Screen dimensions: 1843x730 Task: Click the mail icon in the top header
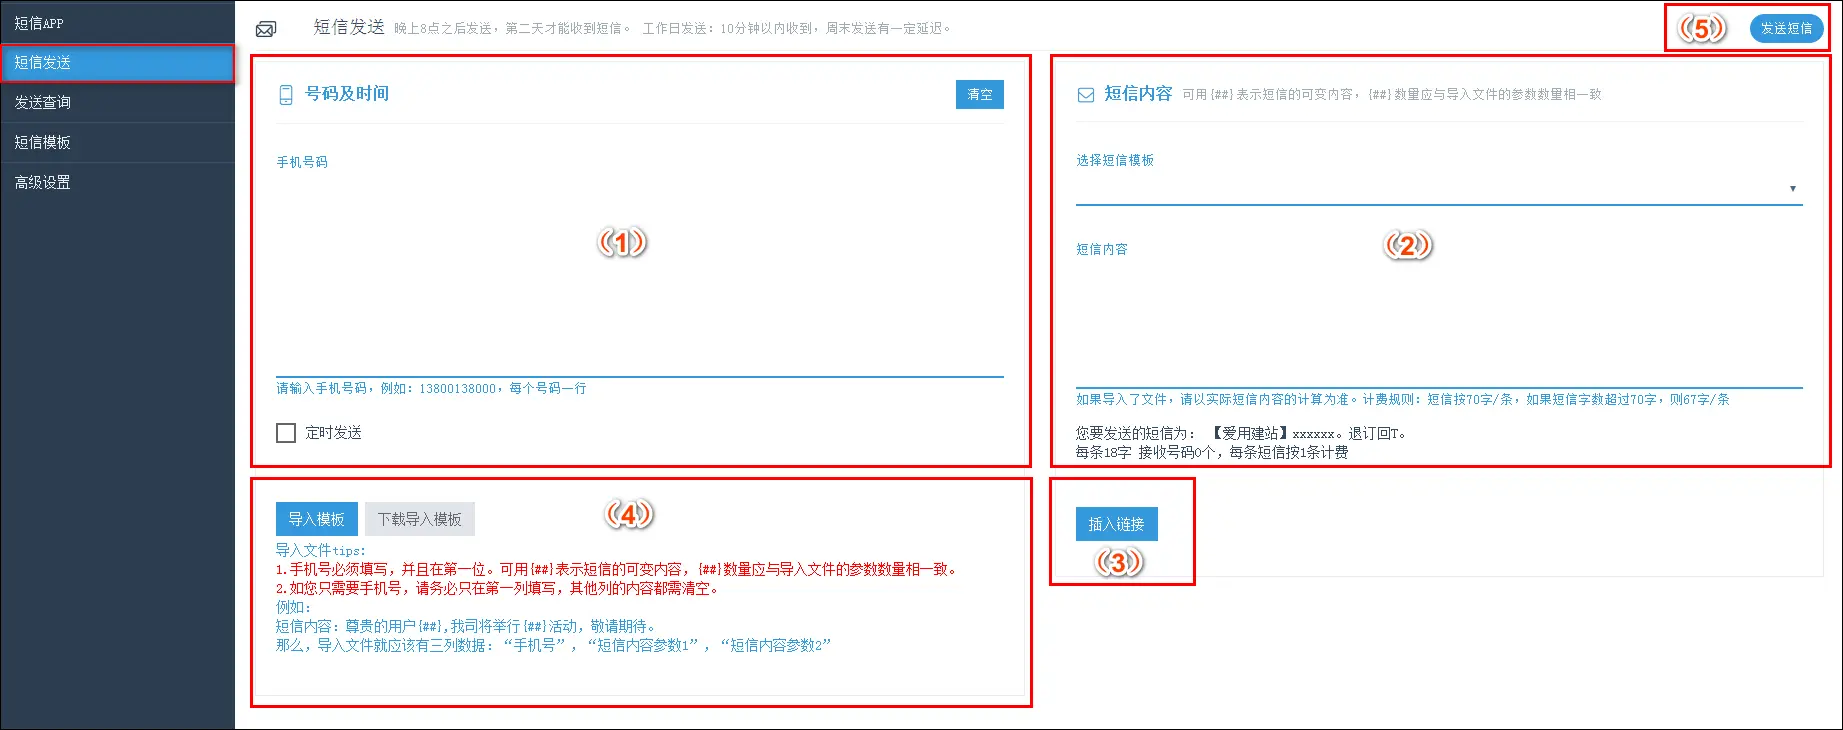(266, 29)
